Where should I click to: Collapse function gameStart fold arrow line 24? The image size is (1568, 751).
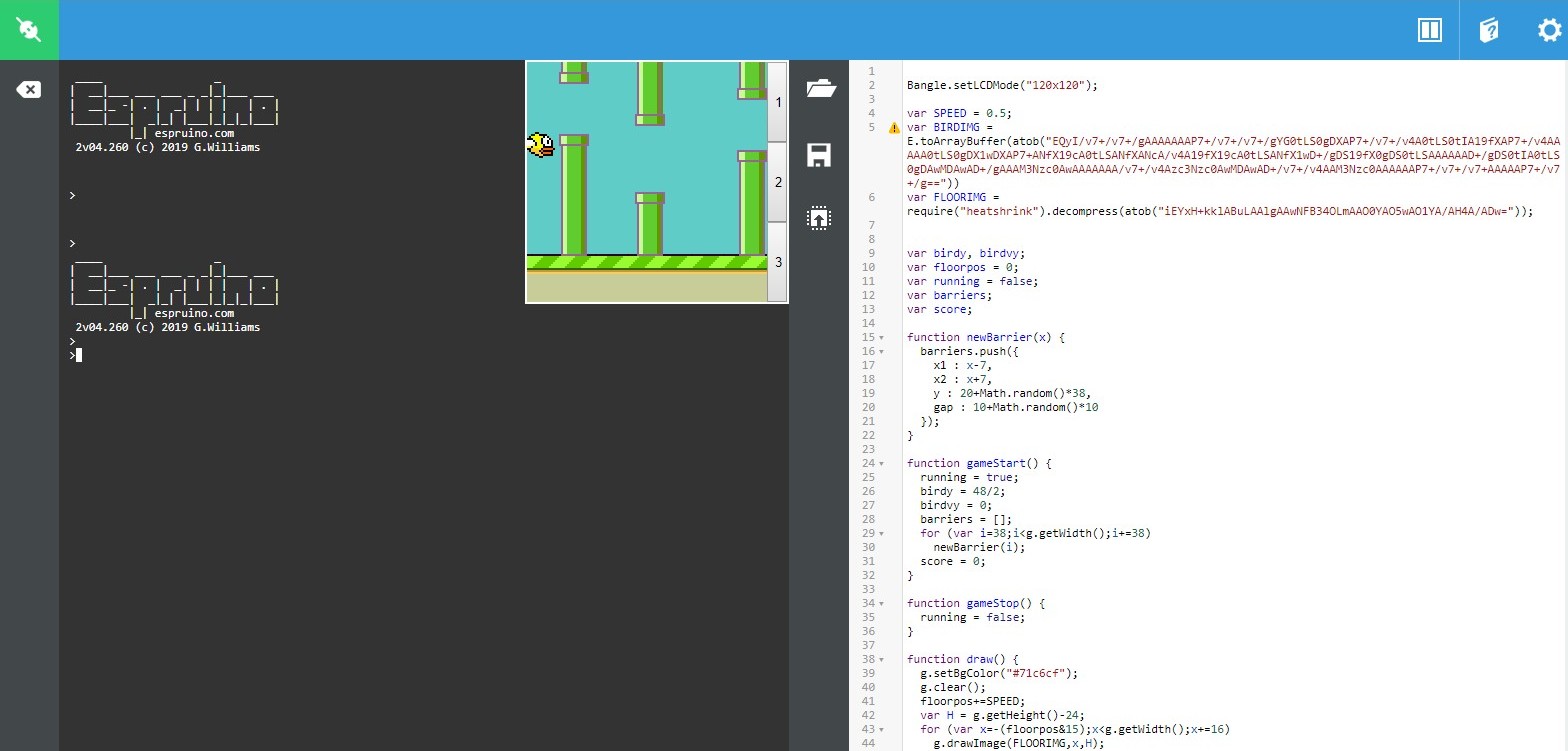[x=881, y=464]
